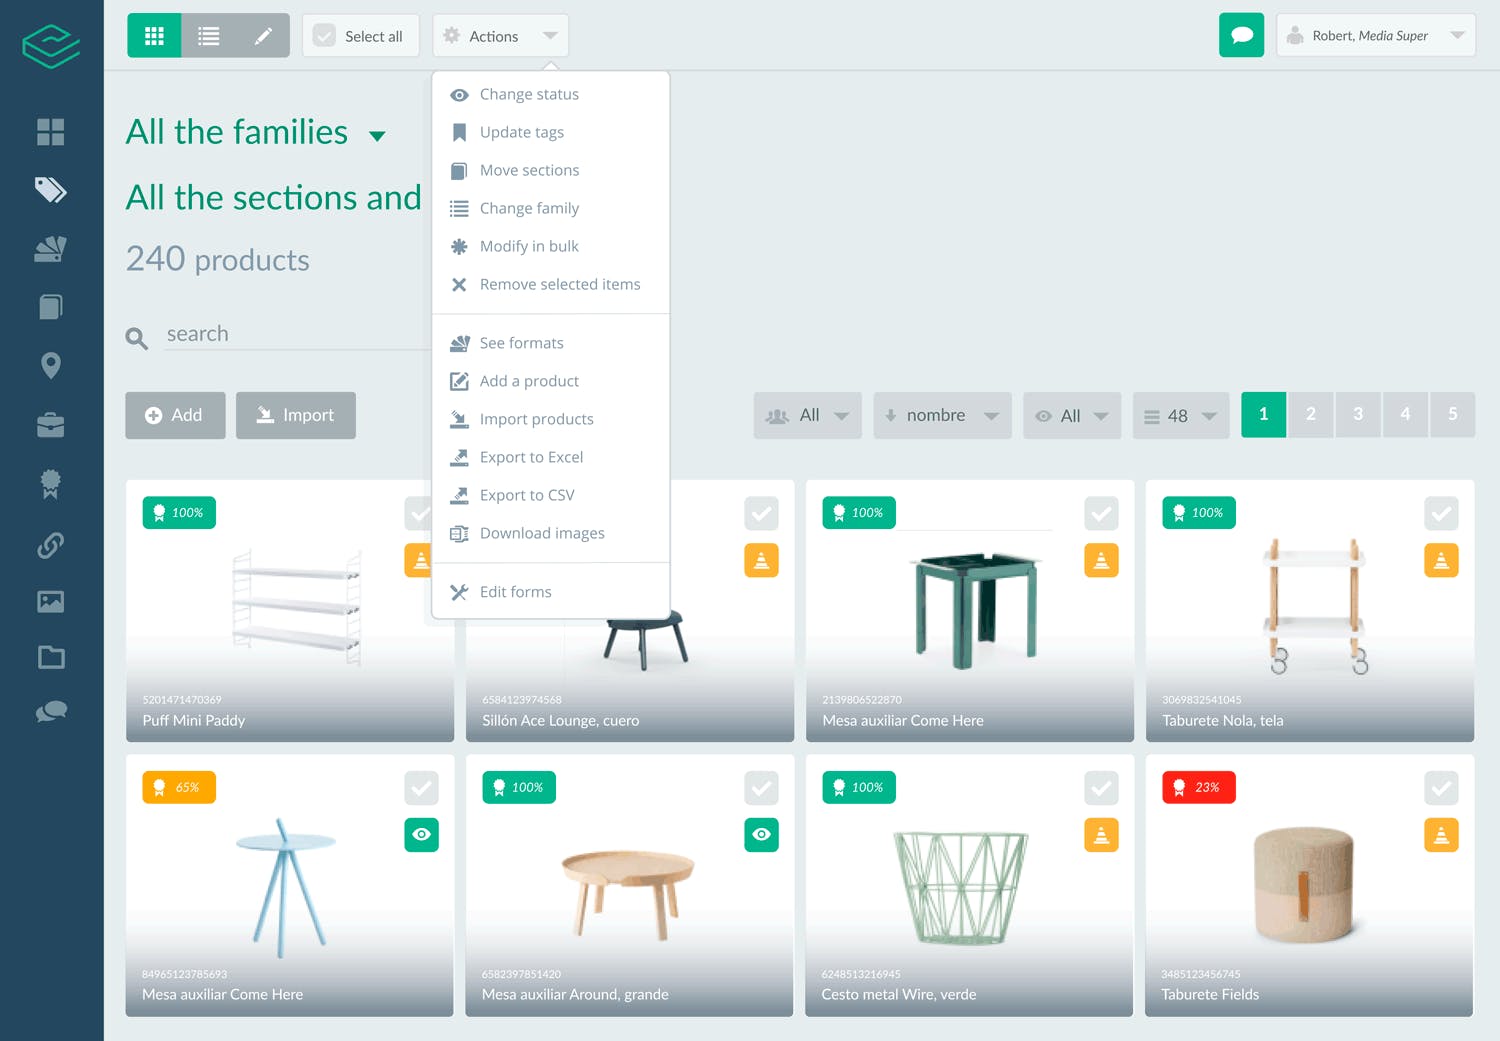The height and width of the screenshot is (1041, 1500).
Task: Select the pencil edit view icon
Action: (x=263, y=36)
